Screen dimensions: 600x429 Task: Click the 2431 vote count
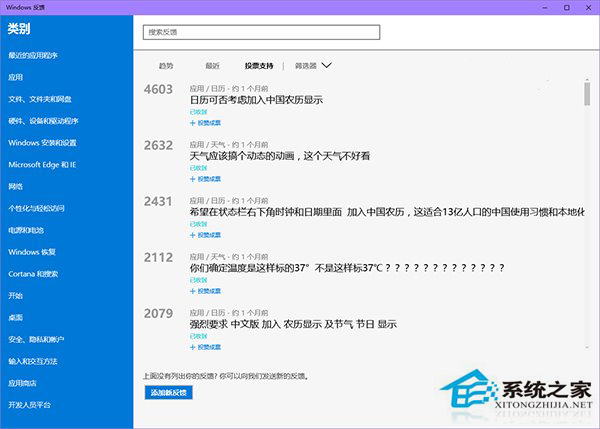pyautogui.click(x=158, y=201)
